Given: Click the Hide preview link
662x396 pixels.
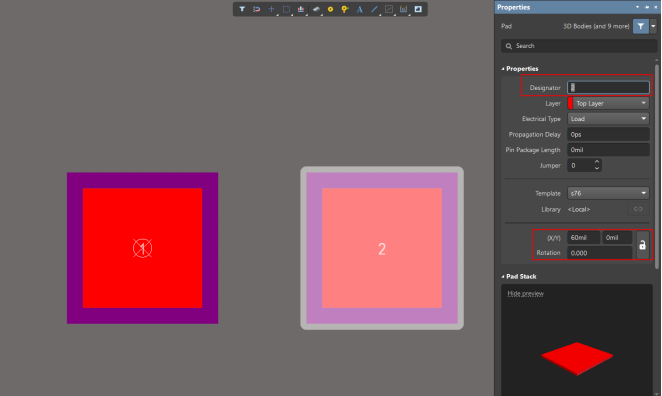Looking at the screenshot, I should click(x=525, y=293).
